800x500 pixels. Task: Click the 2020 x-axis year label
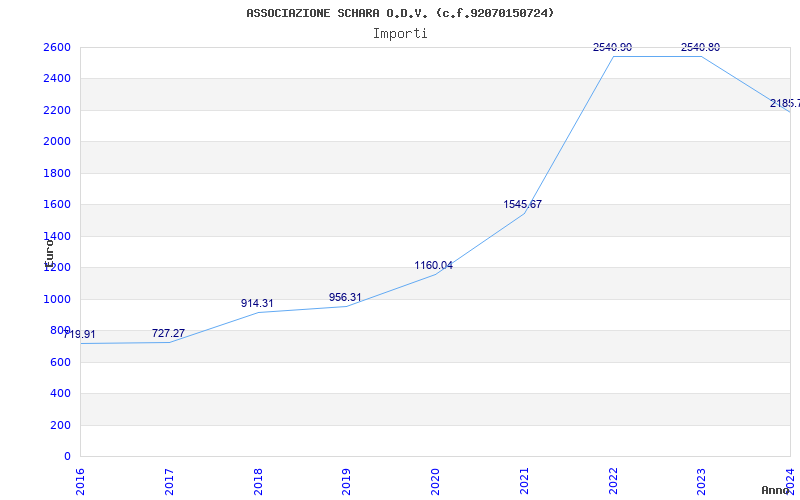click(x=435, y=482)
